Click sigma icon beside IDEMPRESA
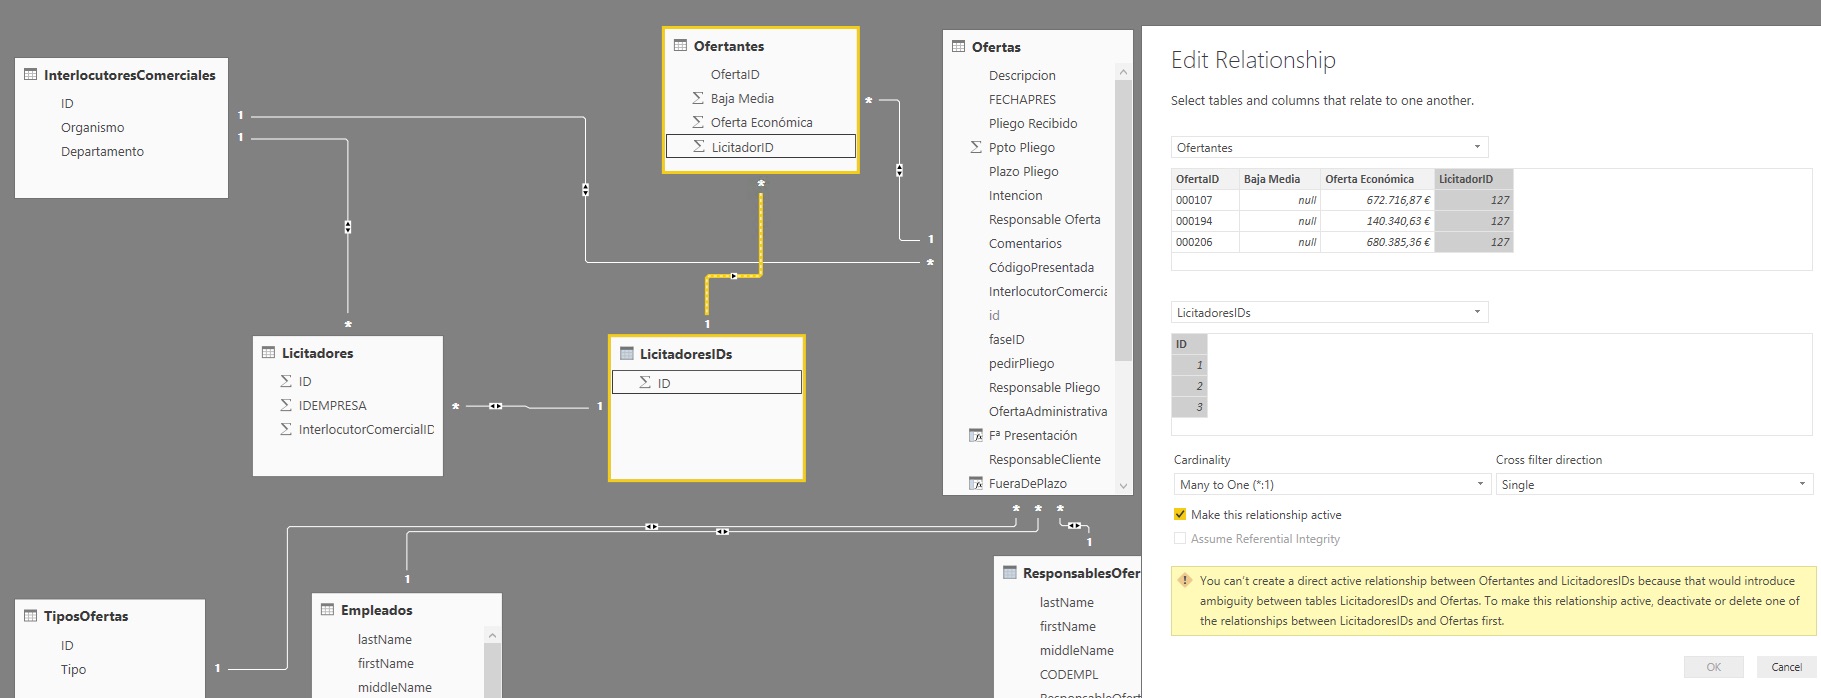This screenshot has width=1821, height=698. (285, 405)
